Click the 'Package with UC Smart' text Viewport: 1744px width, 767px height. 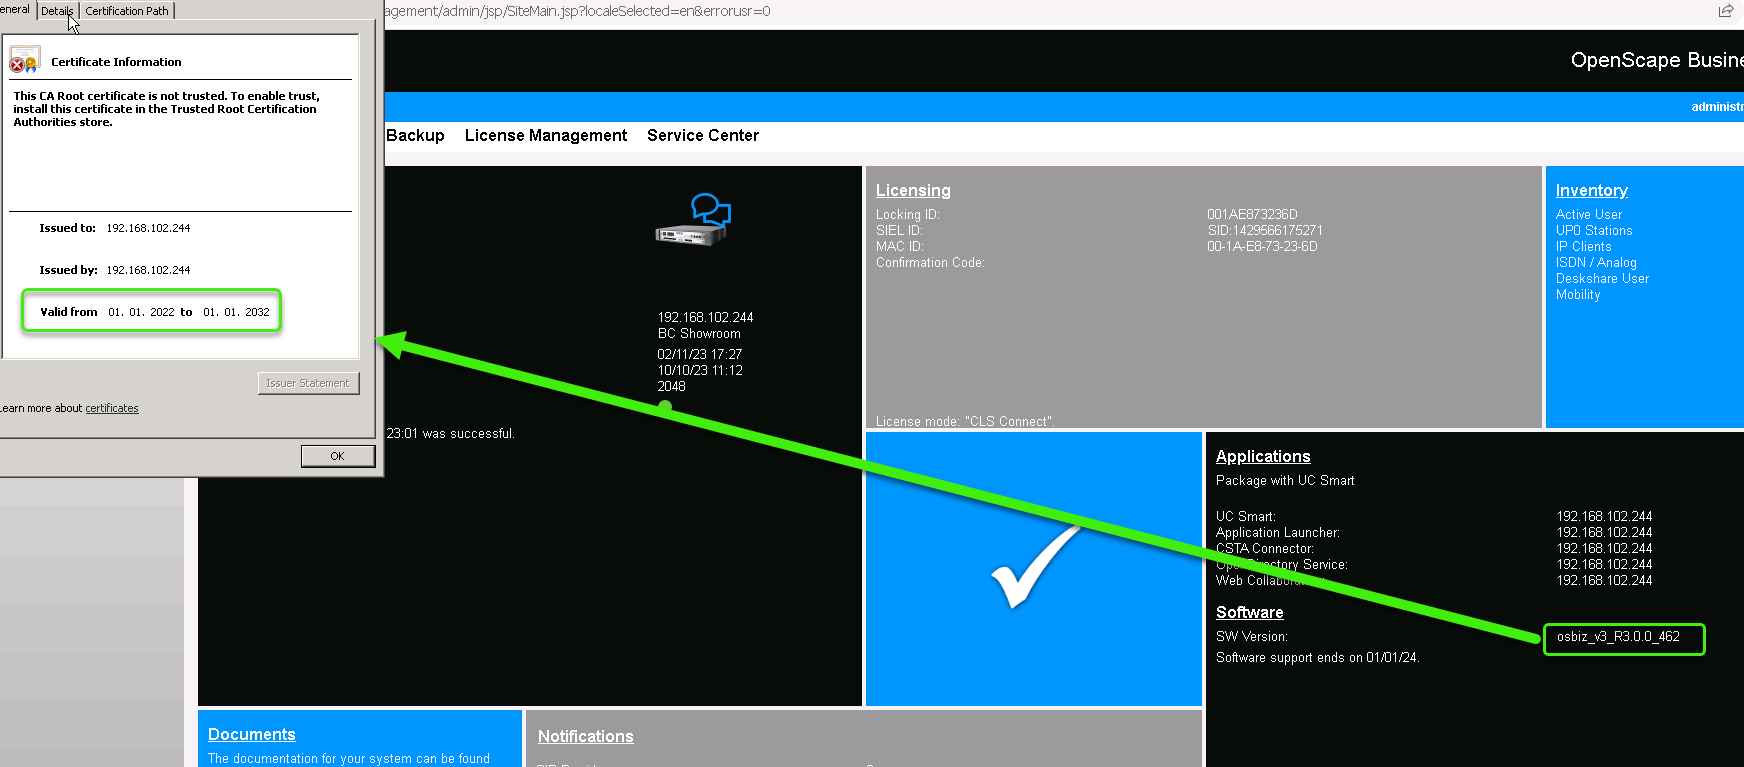(1285, 481)
